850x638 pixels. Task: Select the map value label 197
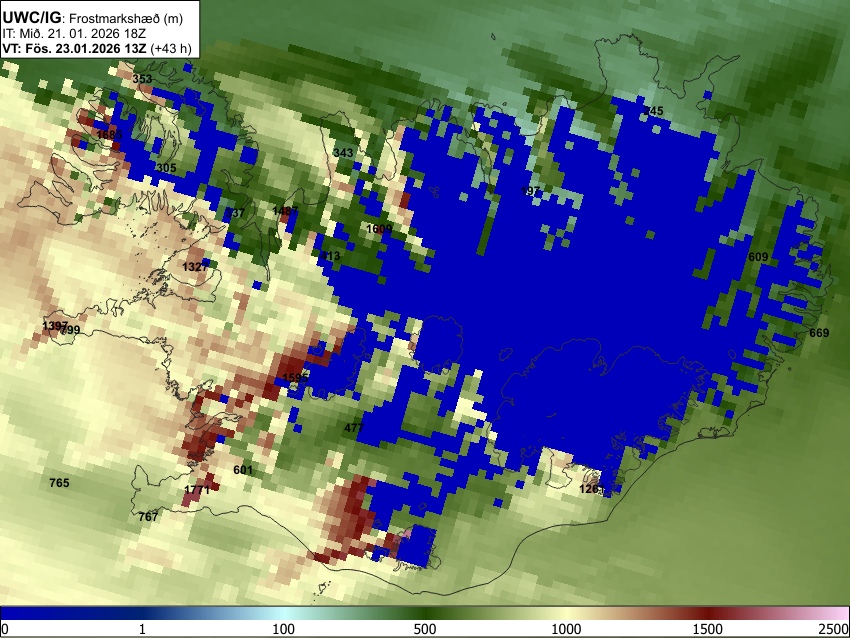[530, 191]
